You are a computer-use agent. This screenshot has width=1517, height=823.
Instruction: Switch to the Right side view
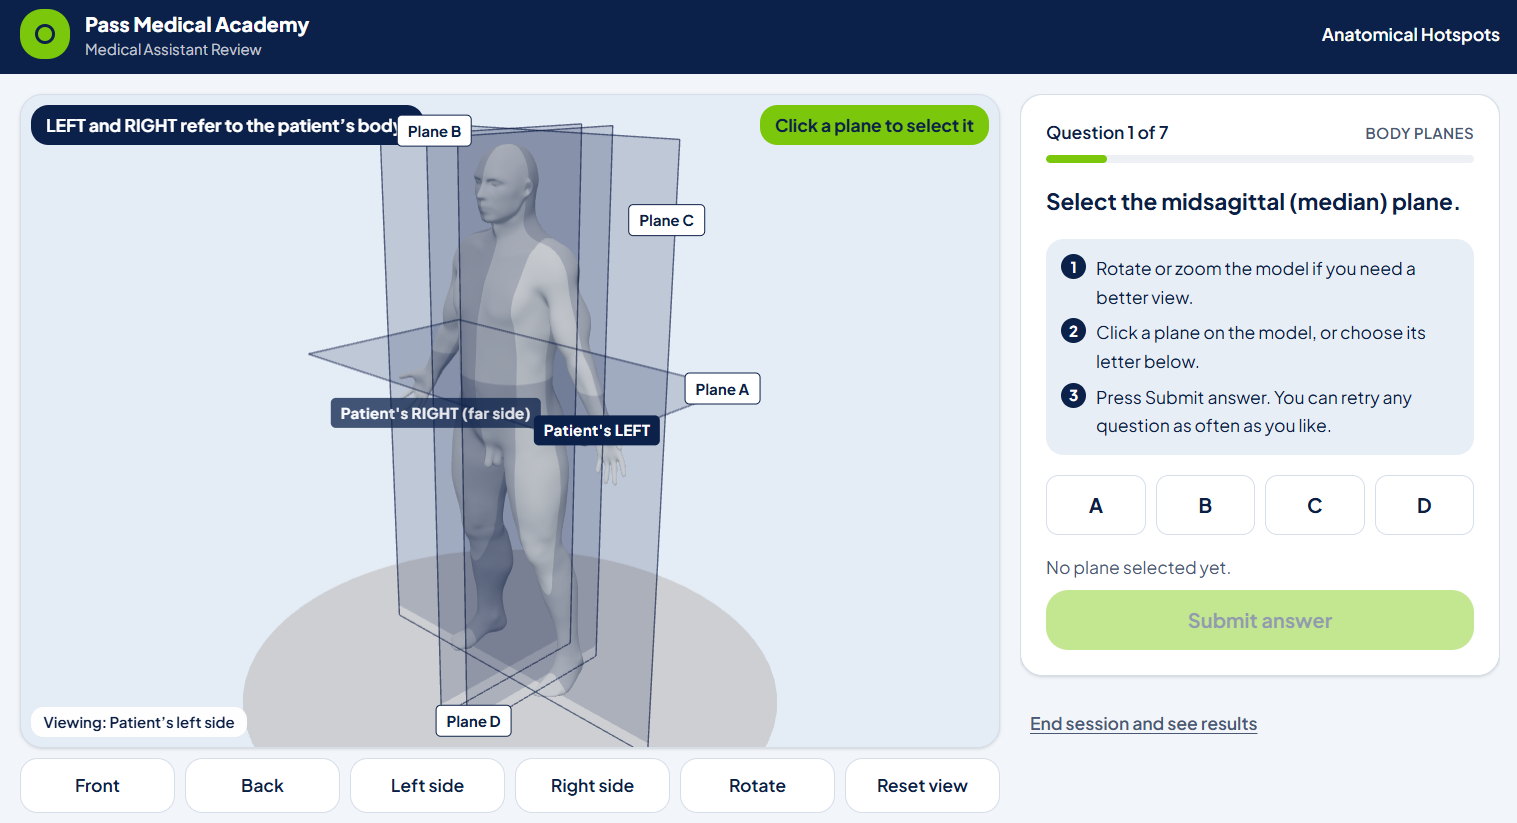coord(592,785)
